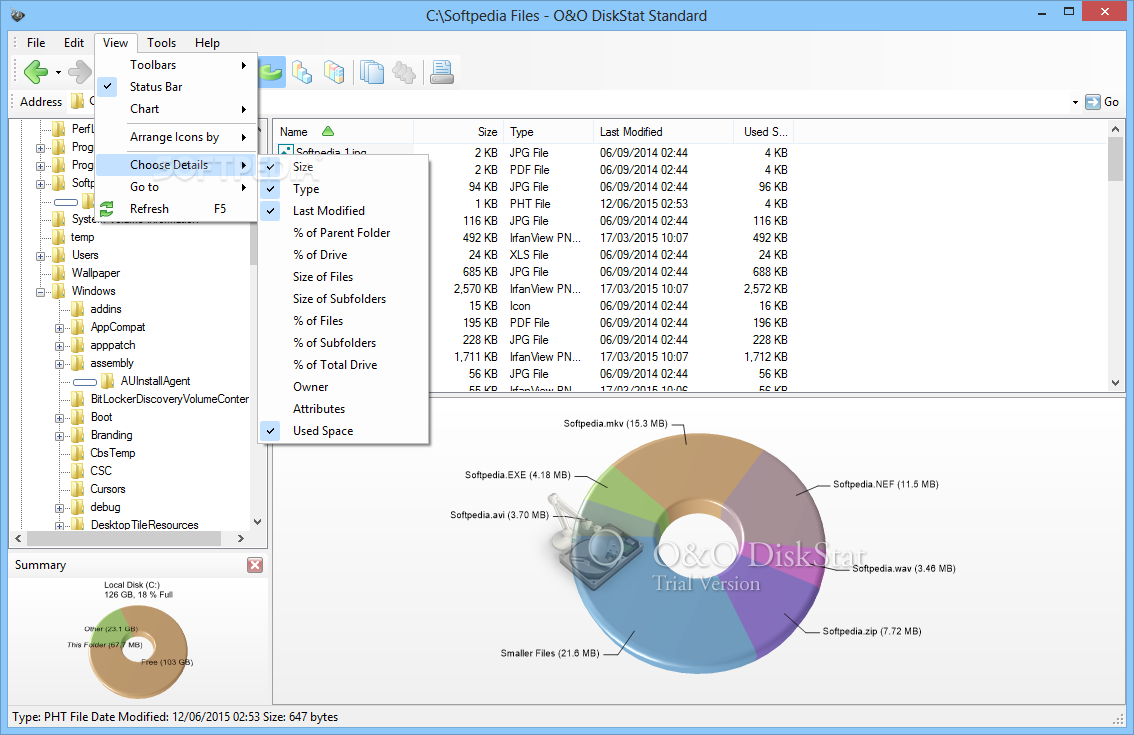Sort by the Name column header

coord(343,132)
